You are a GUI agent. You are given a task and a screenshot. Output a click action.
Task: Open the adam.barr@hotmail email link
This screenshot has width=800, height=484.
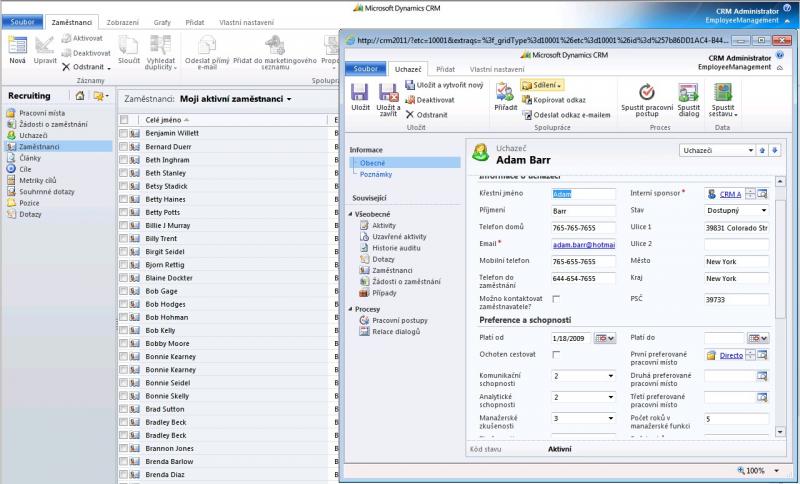[584, 245]
